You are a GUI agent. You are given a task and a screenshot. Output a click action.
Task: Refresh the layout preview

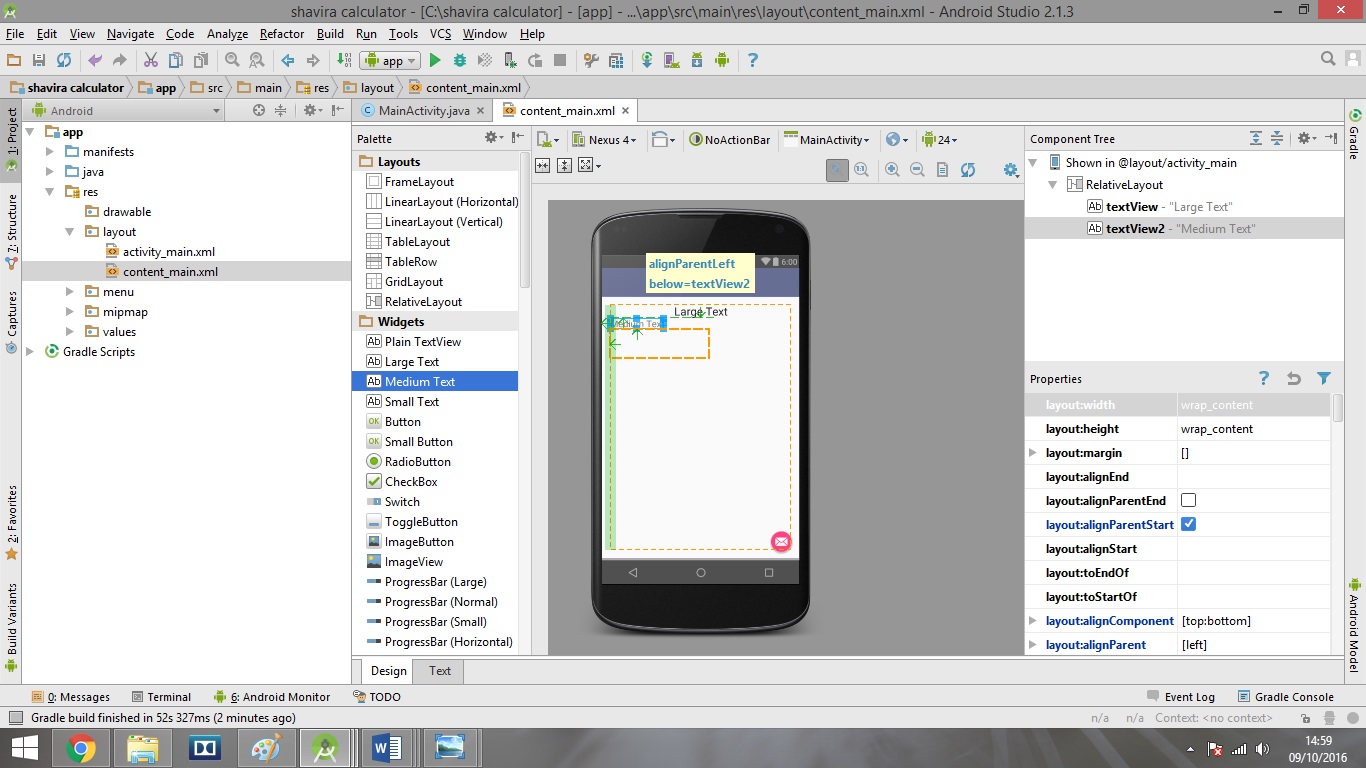[x=967, y=170]
